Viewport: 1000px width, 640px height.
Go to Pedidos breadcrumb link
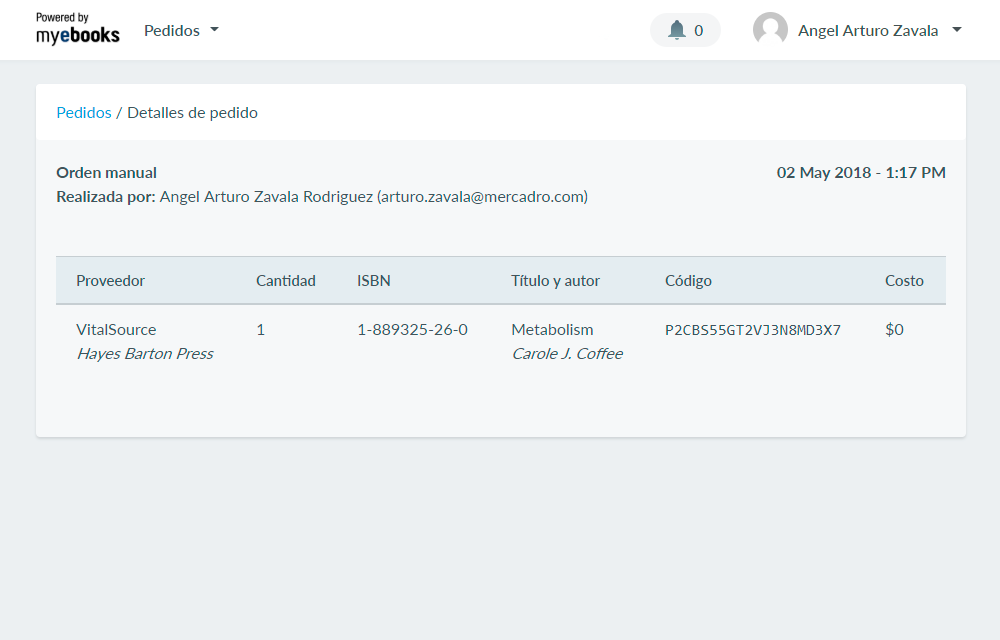click(84, 113)
